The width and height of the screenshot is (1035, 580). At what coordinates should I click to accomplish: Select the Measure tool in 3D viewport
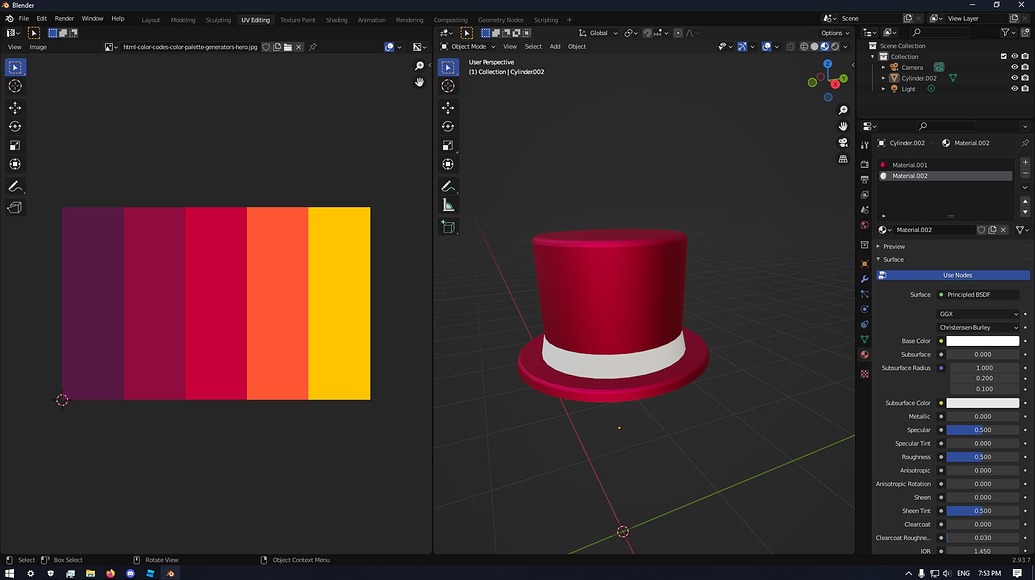point(448,205)
